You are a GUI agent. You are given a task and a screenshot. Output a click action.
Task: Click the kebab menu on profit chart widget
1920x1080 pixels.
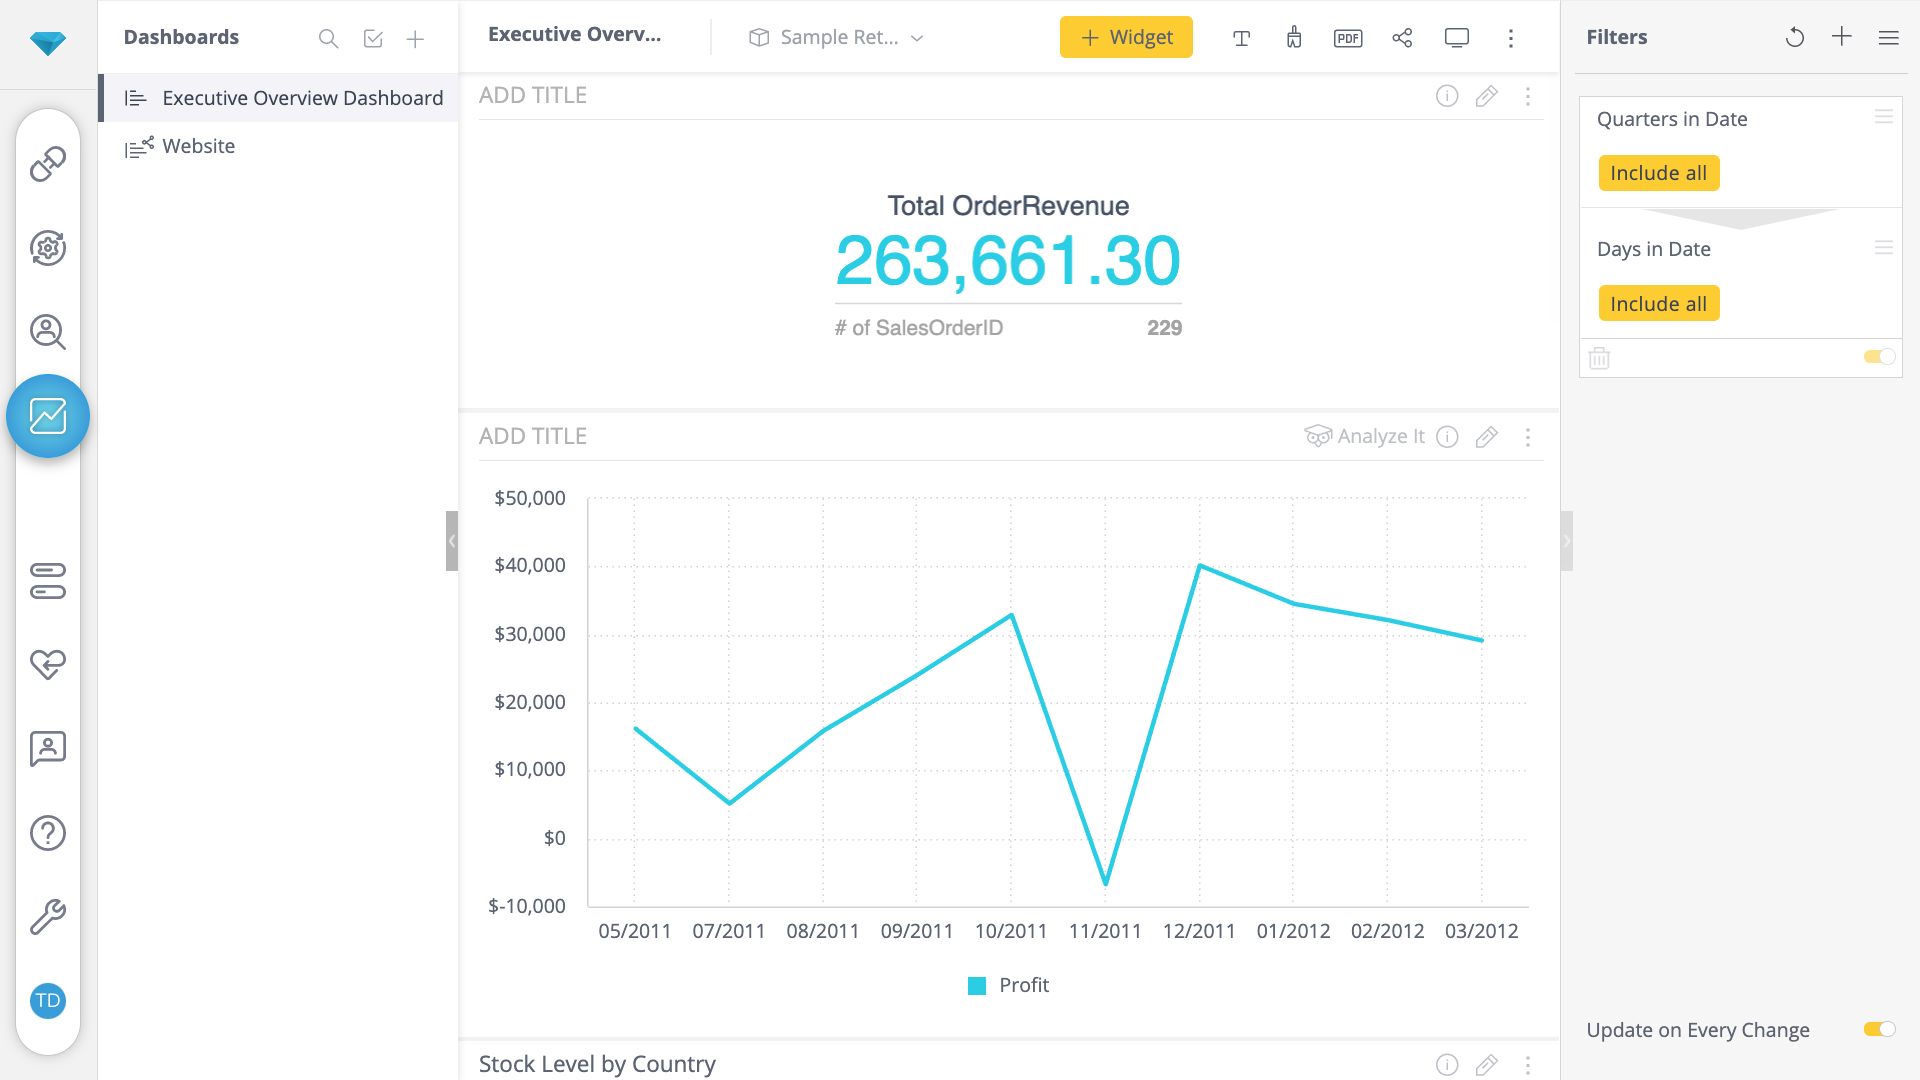(1527, 435)
